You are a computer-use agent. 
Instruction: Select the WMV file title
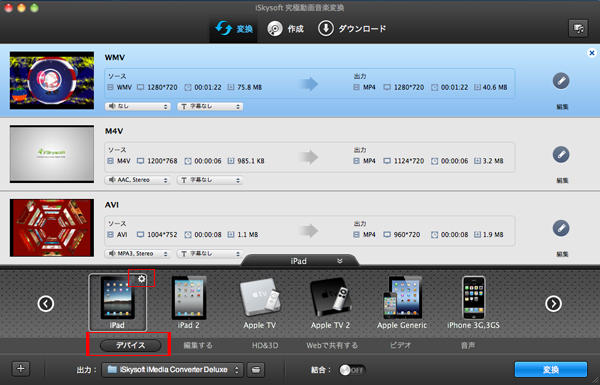(115, 57)
